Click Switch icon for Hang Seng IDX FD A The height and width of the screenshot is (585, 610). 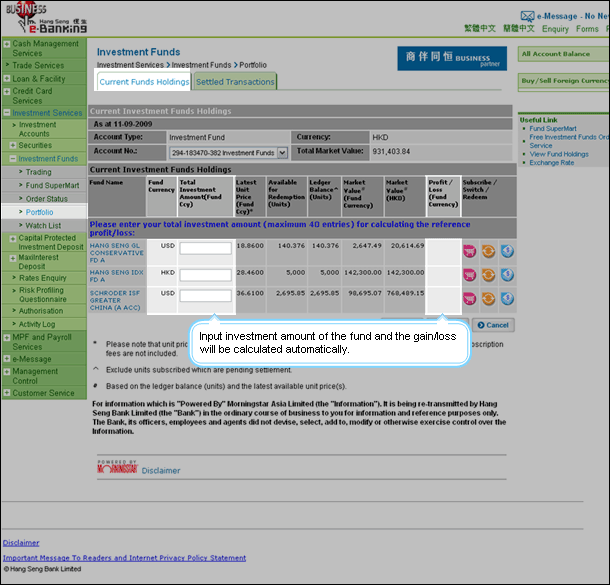pyautogui.click(x=488, y=275)
